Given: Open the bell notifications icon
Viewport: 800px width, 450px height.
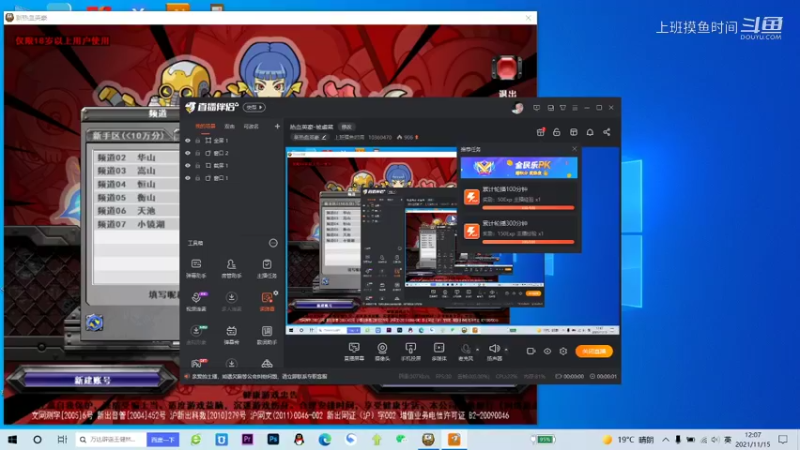Looking at the screenshot, I should (x=590, y=132).
